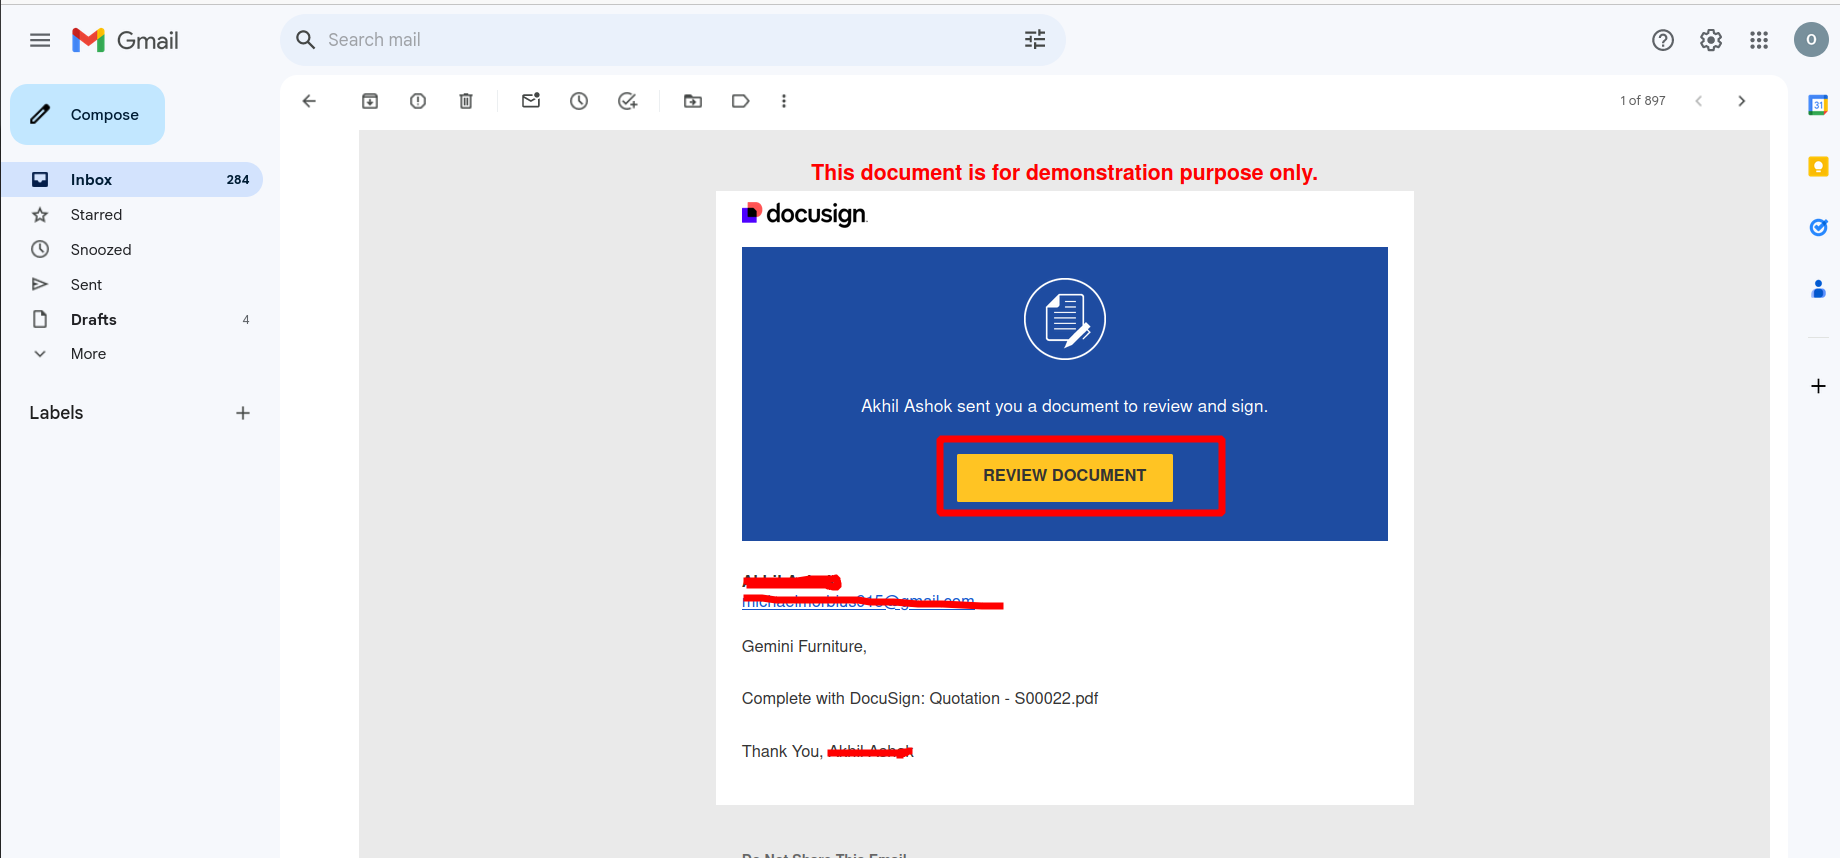
Task: Expand the More folders list
Action: (x=131, y=354)
